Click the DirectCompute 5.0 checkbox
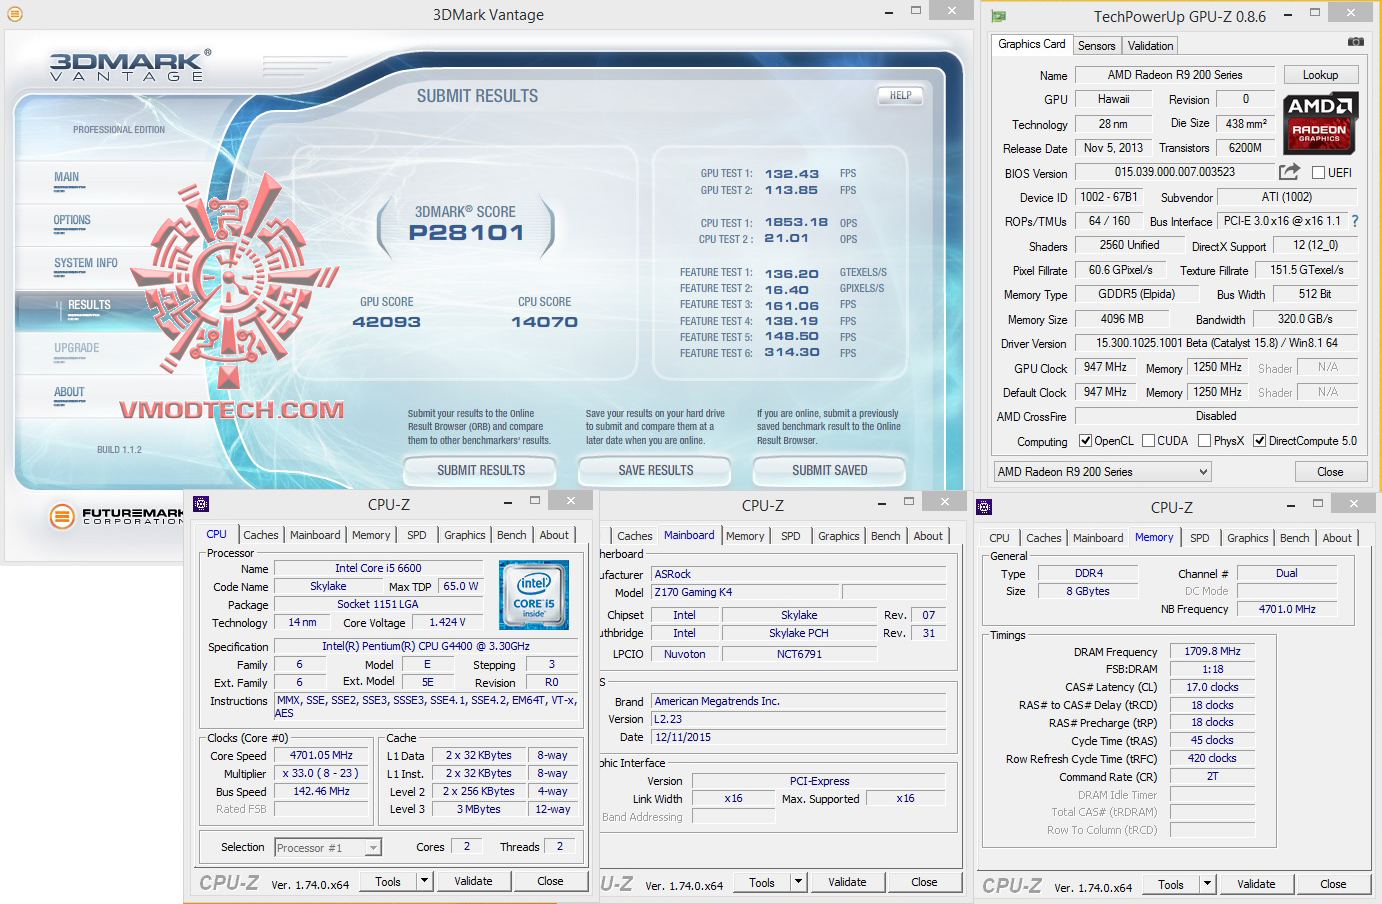The width and height of the screenshot is (1382, 904). coord(1259,441)
